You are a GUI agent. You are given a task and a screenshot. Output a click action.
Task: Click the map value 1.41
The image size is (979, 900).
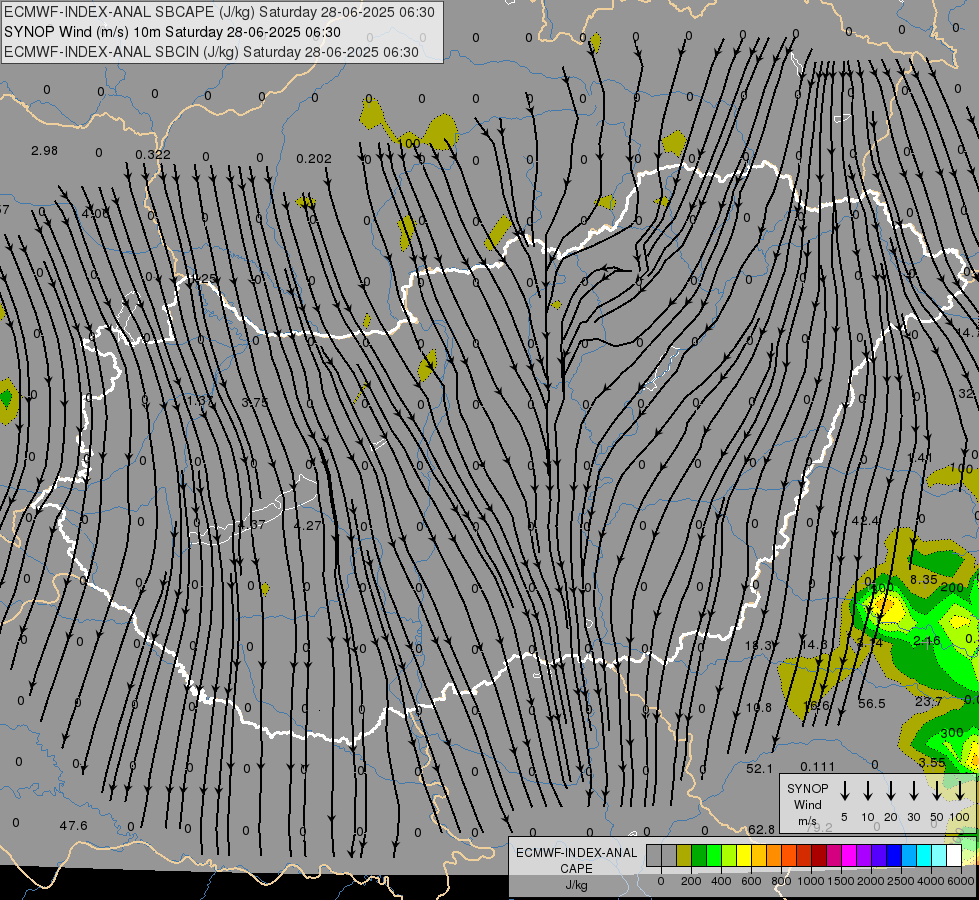click(920, 458)
